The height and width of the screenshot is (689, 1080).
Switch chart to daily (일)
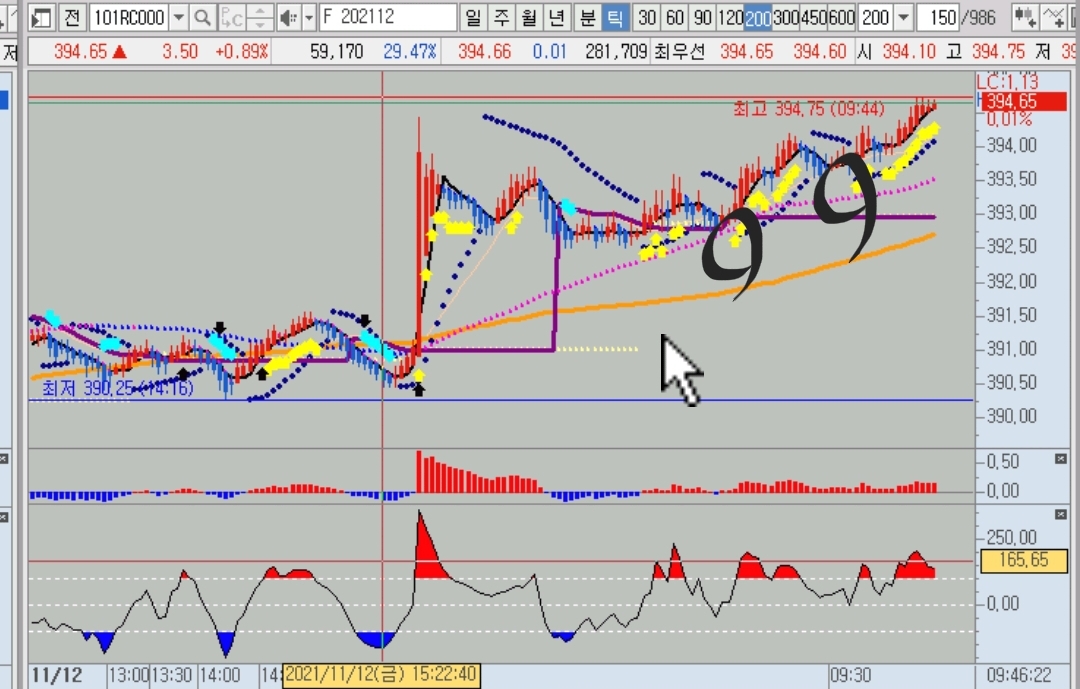[472, 17]
